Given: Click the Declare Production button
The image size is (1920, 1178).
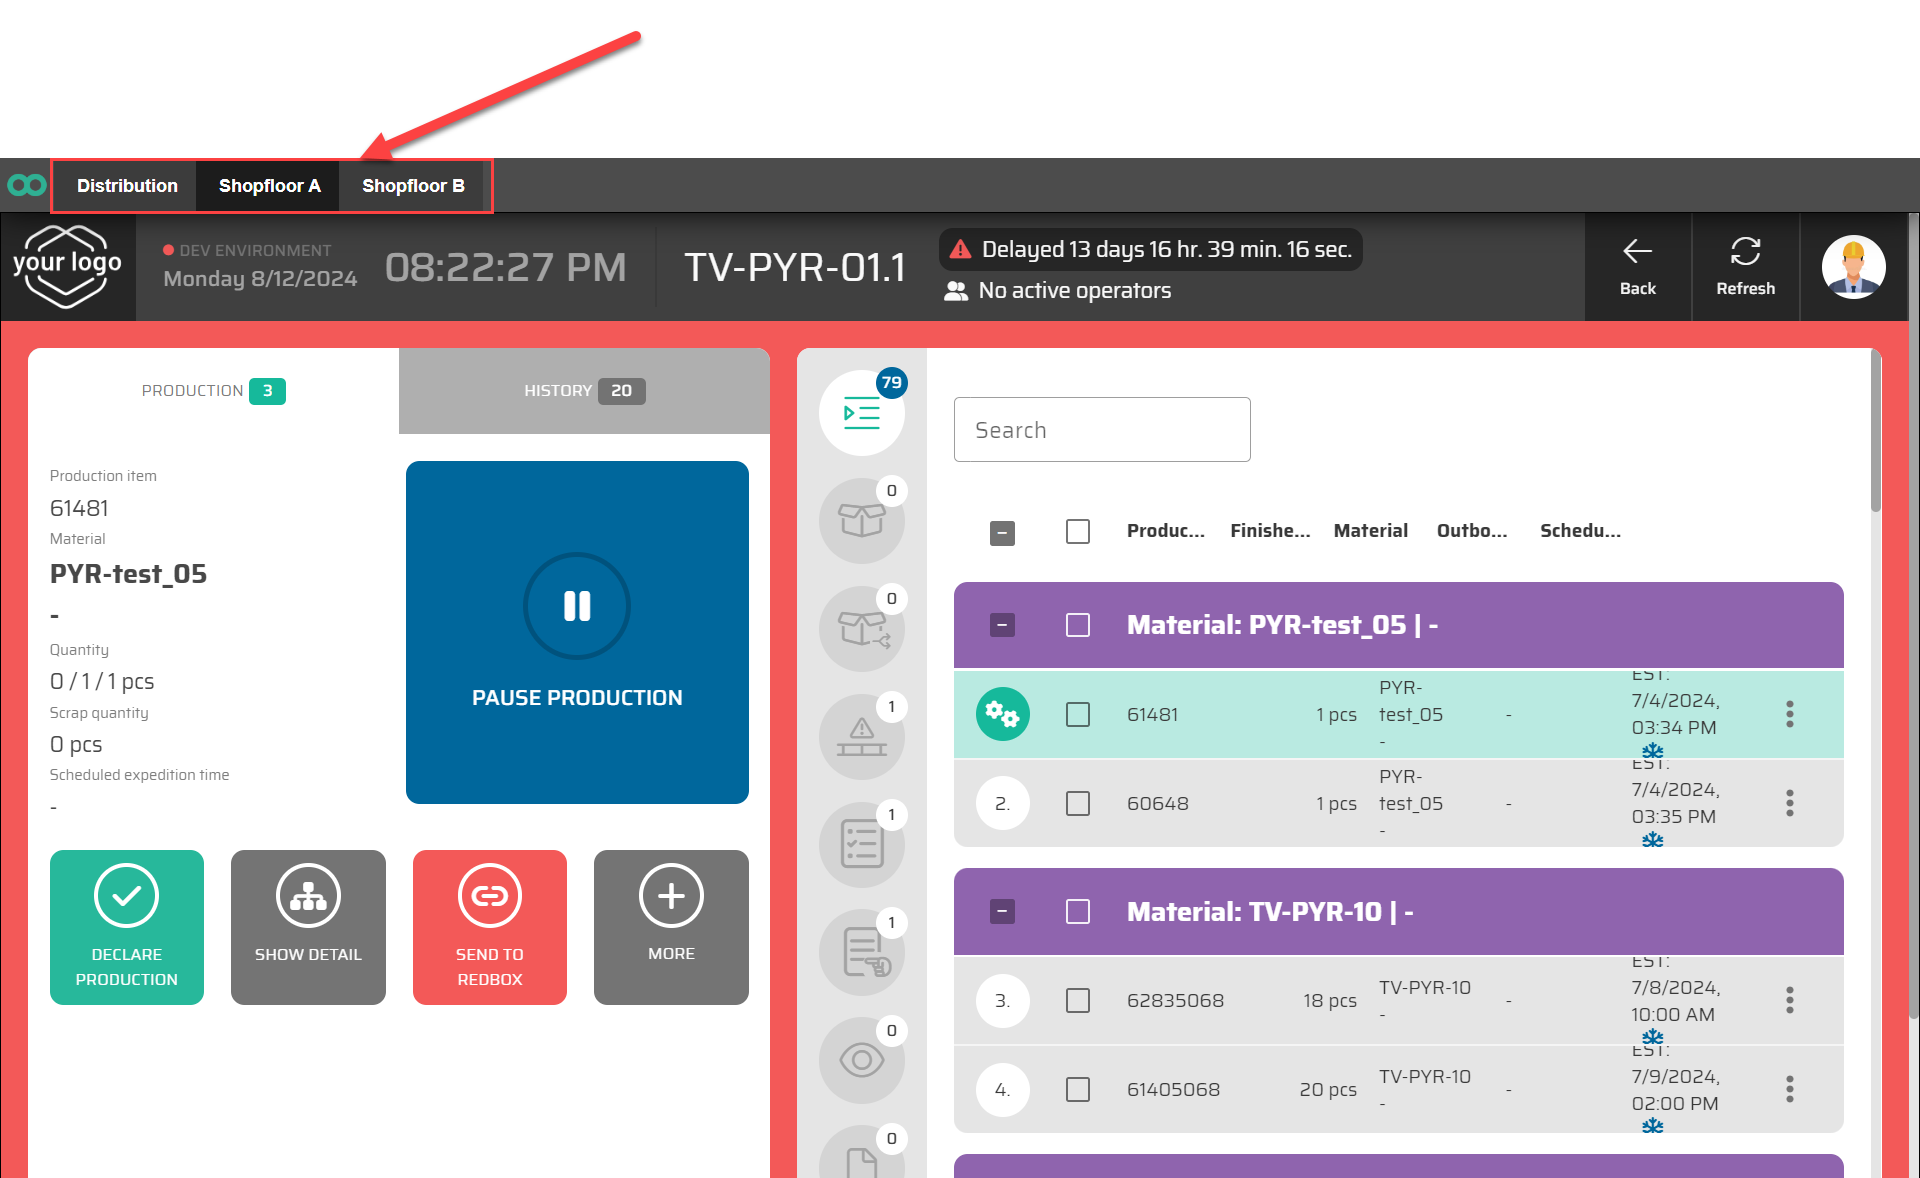Looking at the screenshot, I should (x=127, y=927).
